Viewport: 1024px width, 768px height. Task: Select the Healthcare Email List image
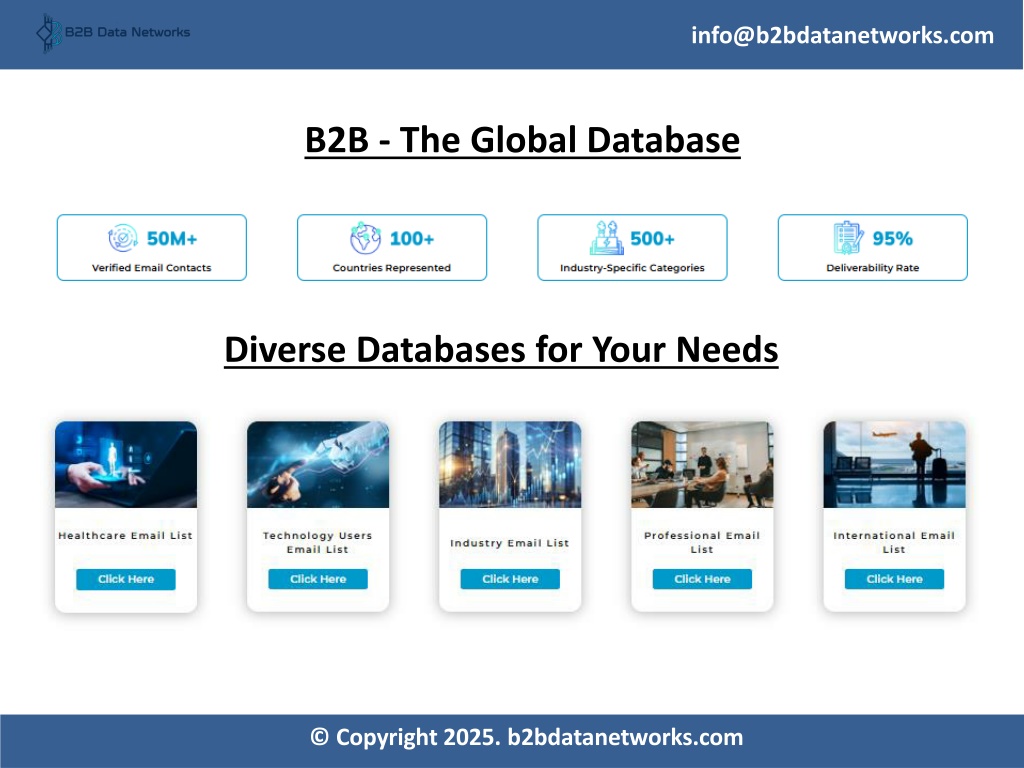tap(126, 464)
